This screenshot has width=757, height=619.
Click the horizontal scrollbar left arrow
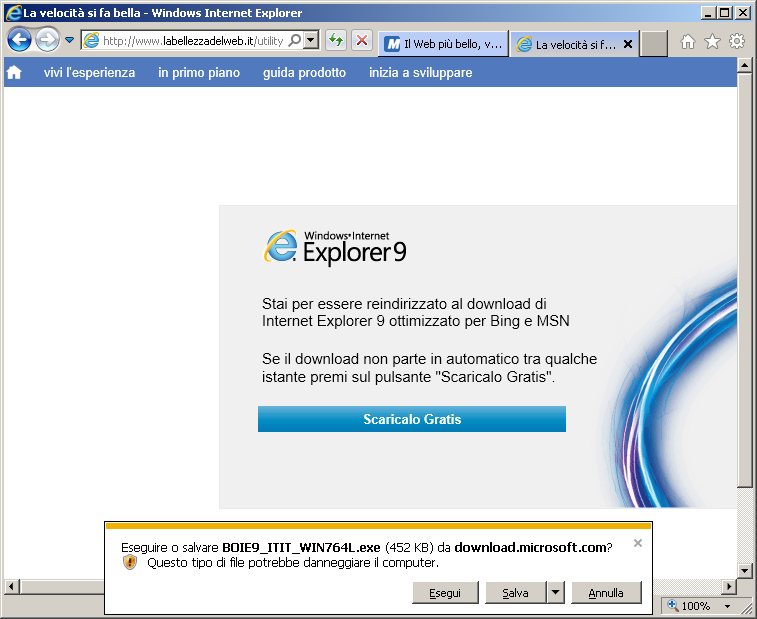[12, 587]
